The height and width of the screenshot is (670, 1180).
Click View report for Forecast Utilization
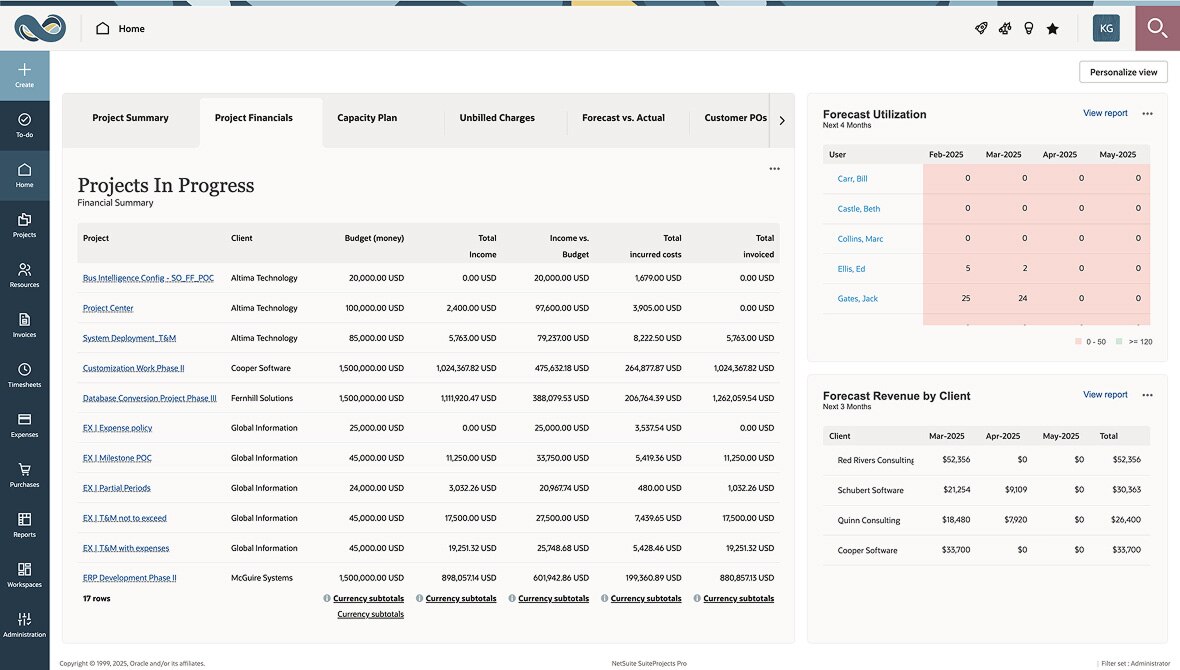click(x=1105, y=114)
